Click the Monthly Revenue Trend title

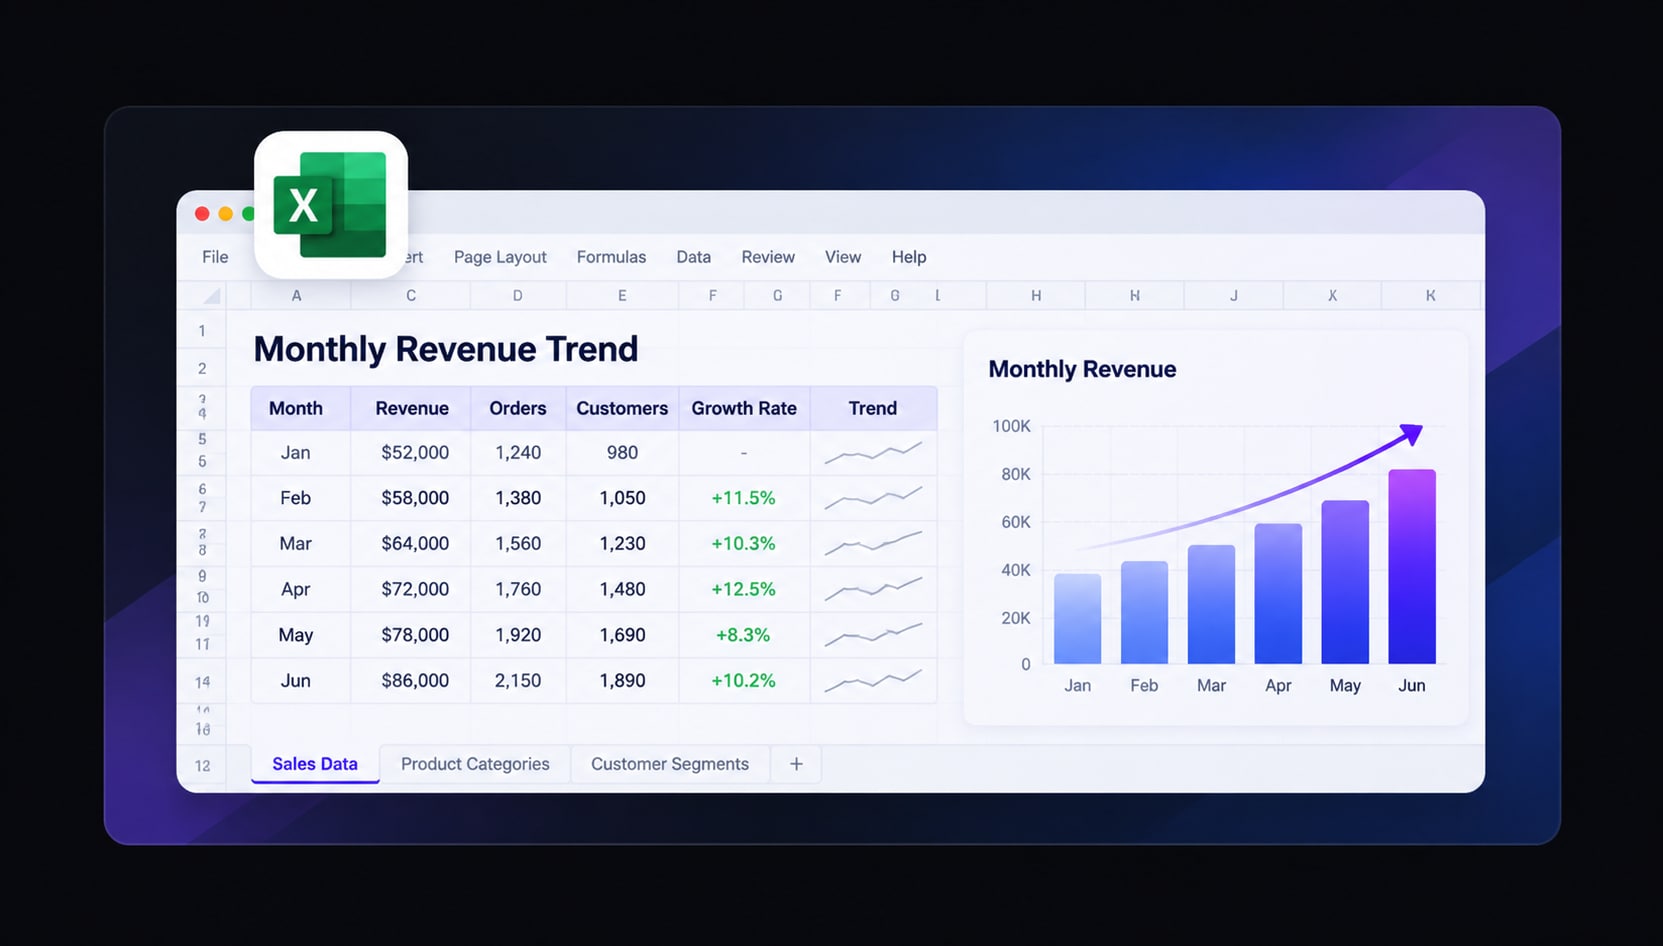coord(446,349)
